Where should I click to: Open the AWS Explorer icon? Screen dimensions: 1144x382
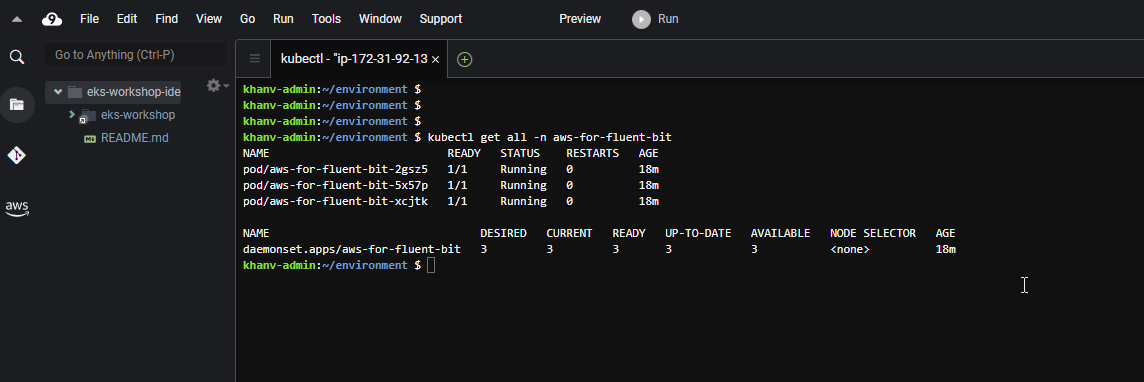[x=17, y=208]
